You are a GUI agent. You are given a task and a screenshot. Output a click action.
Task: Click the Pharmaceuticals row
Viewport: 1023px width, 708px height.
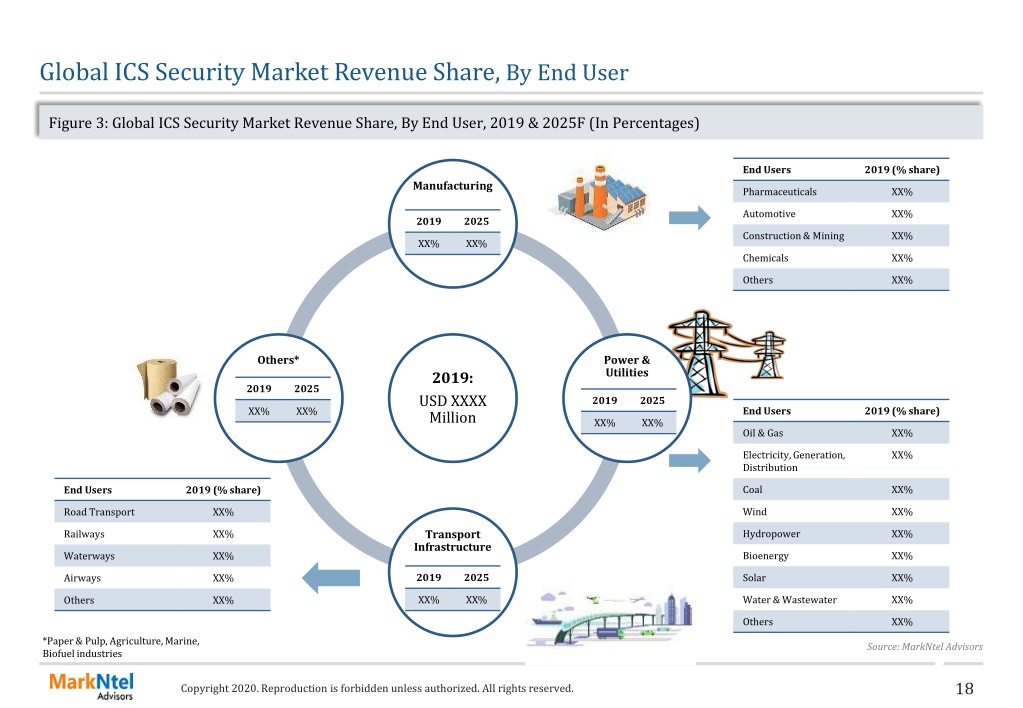841,192
